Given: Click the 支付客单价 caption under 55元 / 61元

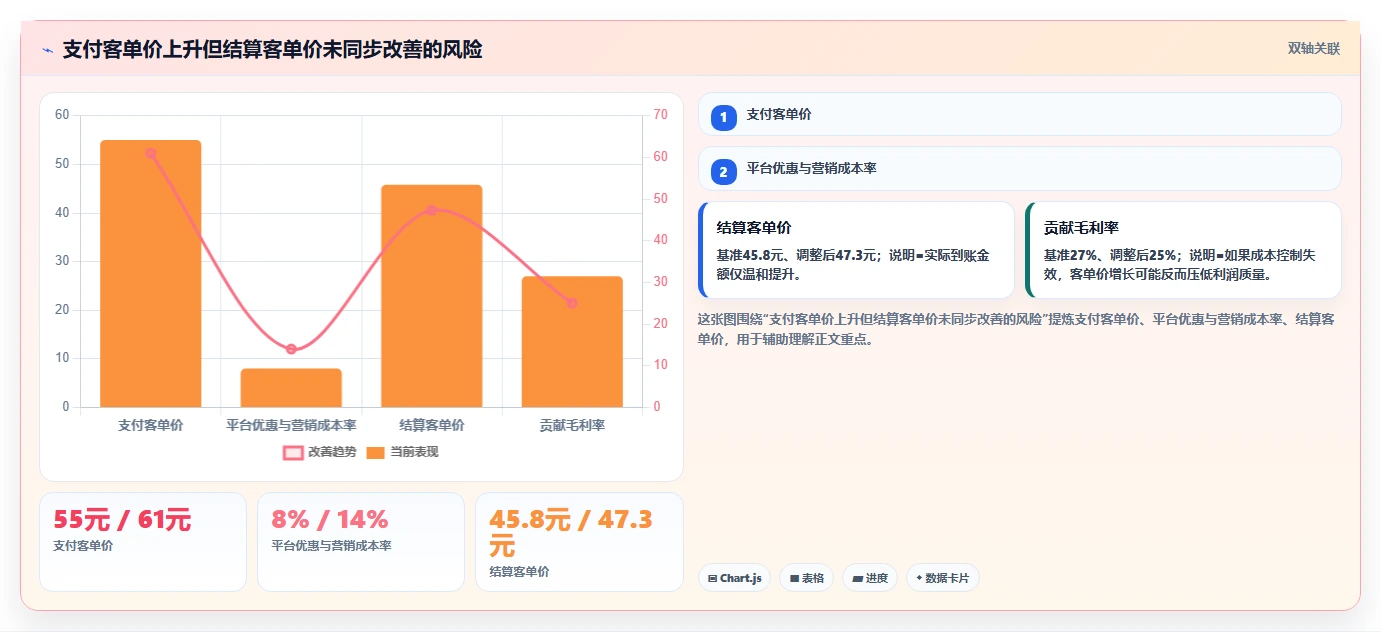Looking at the screenshot, I should click(x=83, y=546).
